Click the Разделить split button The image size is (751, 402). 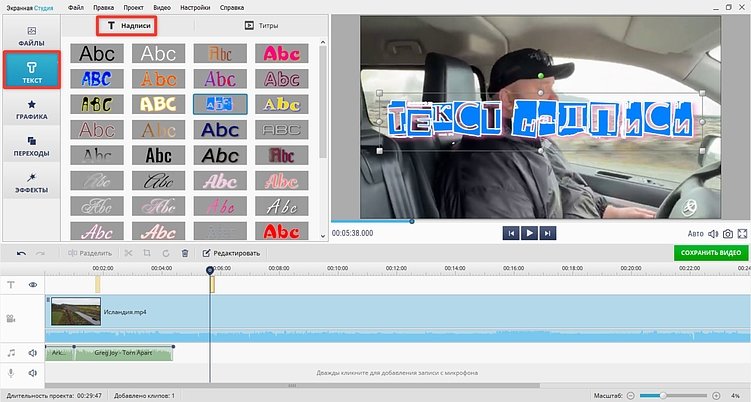90,253
